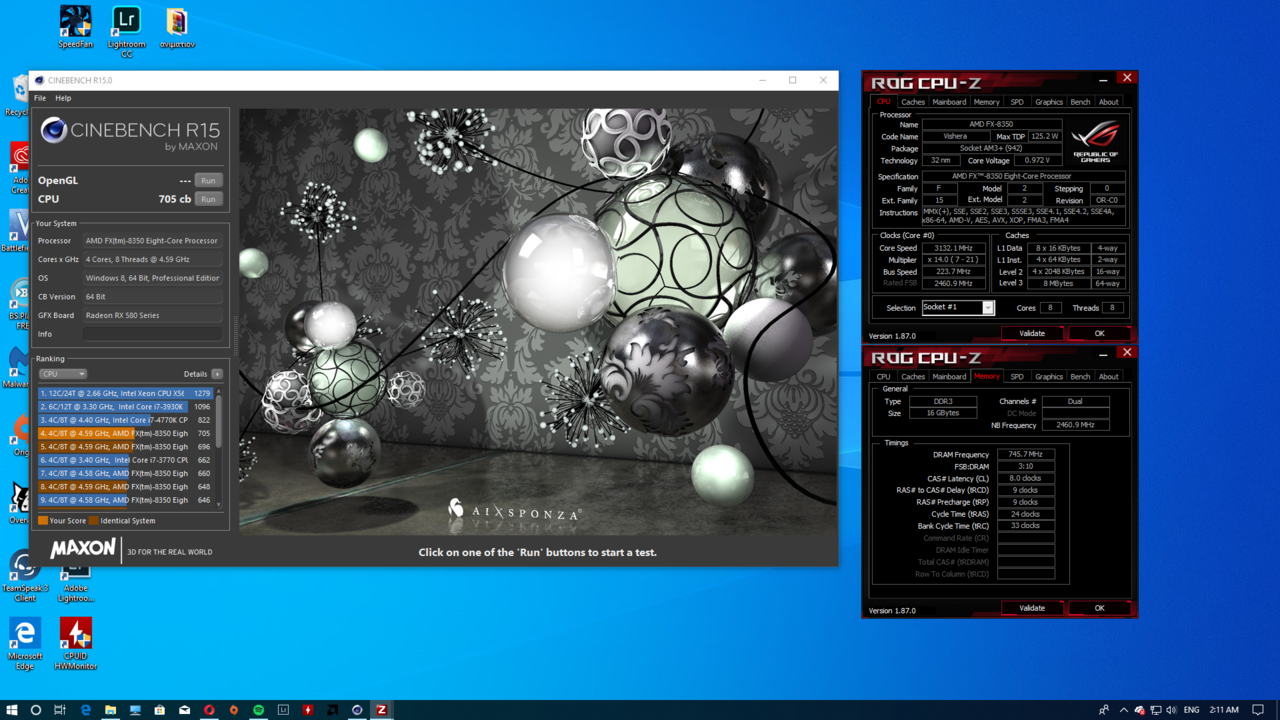Open Spotify from taskbar
Image resolution: width=1280 pixels, height=720 pixels.
[x=258, y=710]
